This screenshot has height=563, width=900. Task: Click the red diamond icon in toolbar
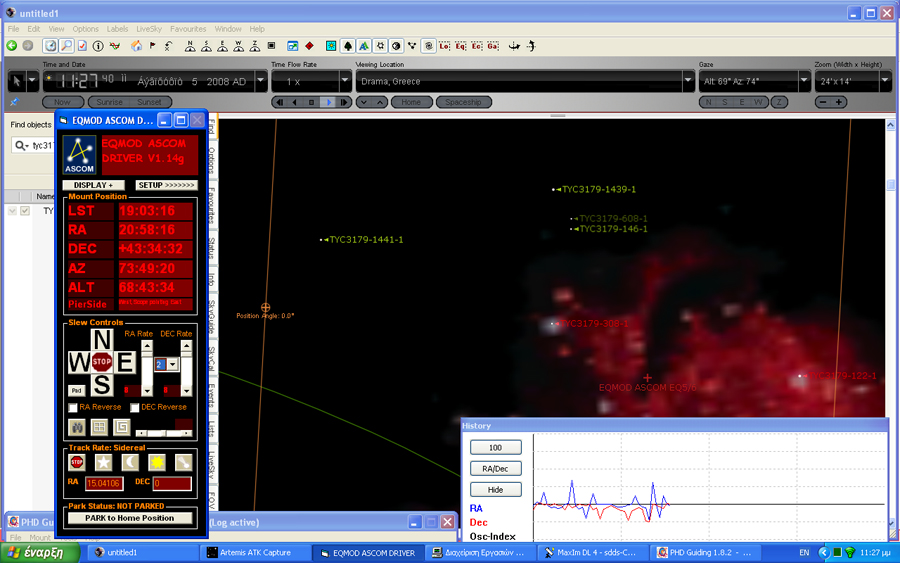309,46
